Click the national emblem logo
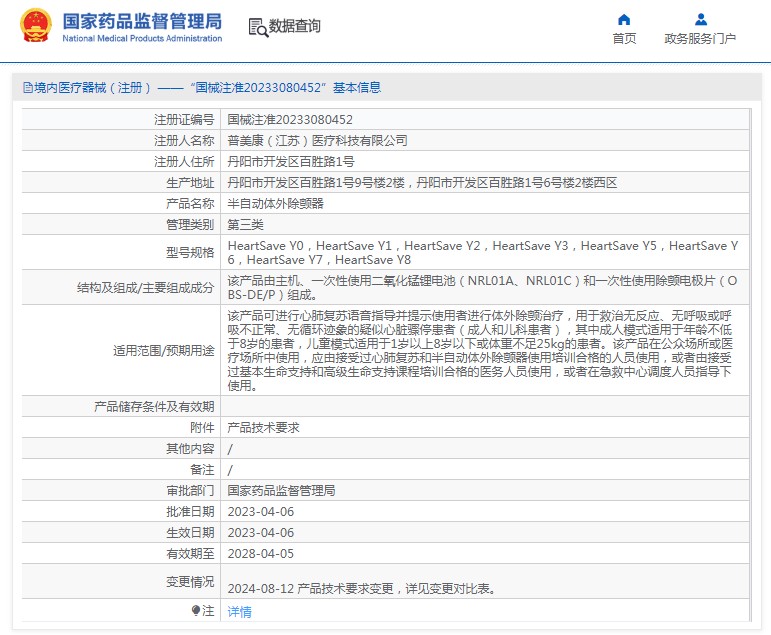The height and width of the screenshot is (635, 771). [35, 27]
